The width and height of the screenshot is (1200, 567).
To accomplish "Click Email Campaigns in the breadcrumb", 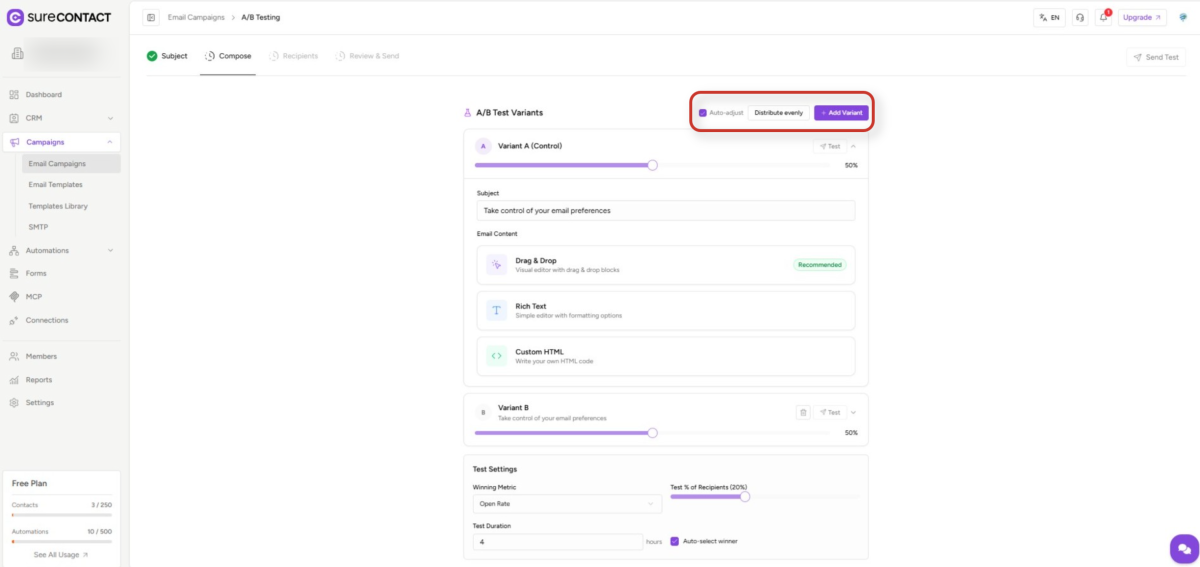I will click(197, 17).
